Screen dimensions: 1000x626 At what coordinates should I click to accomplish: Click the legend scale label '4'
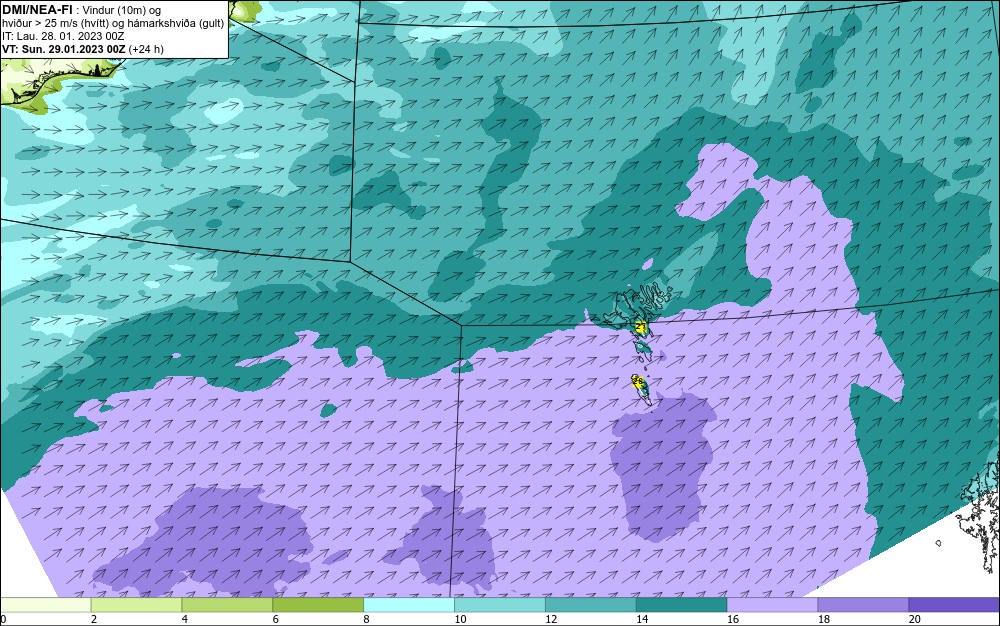pos(185,619)
